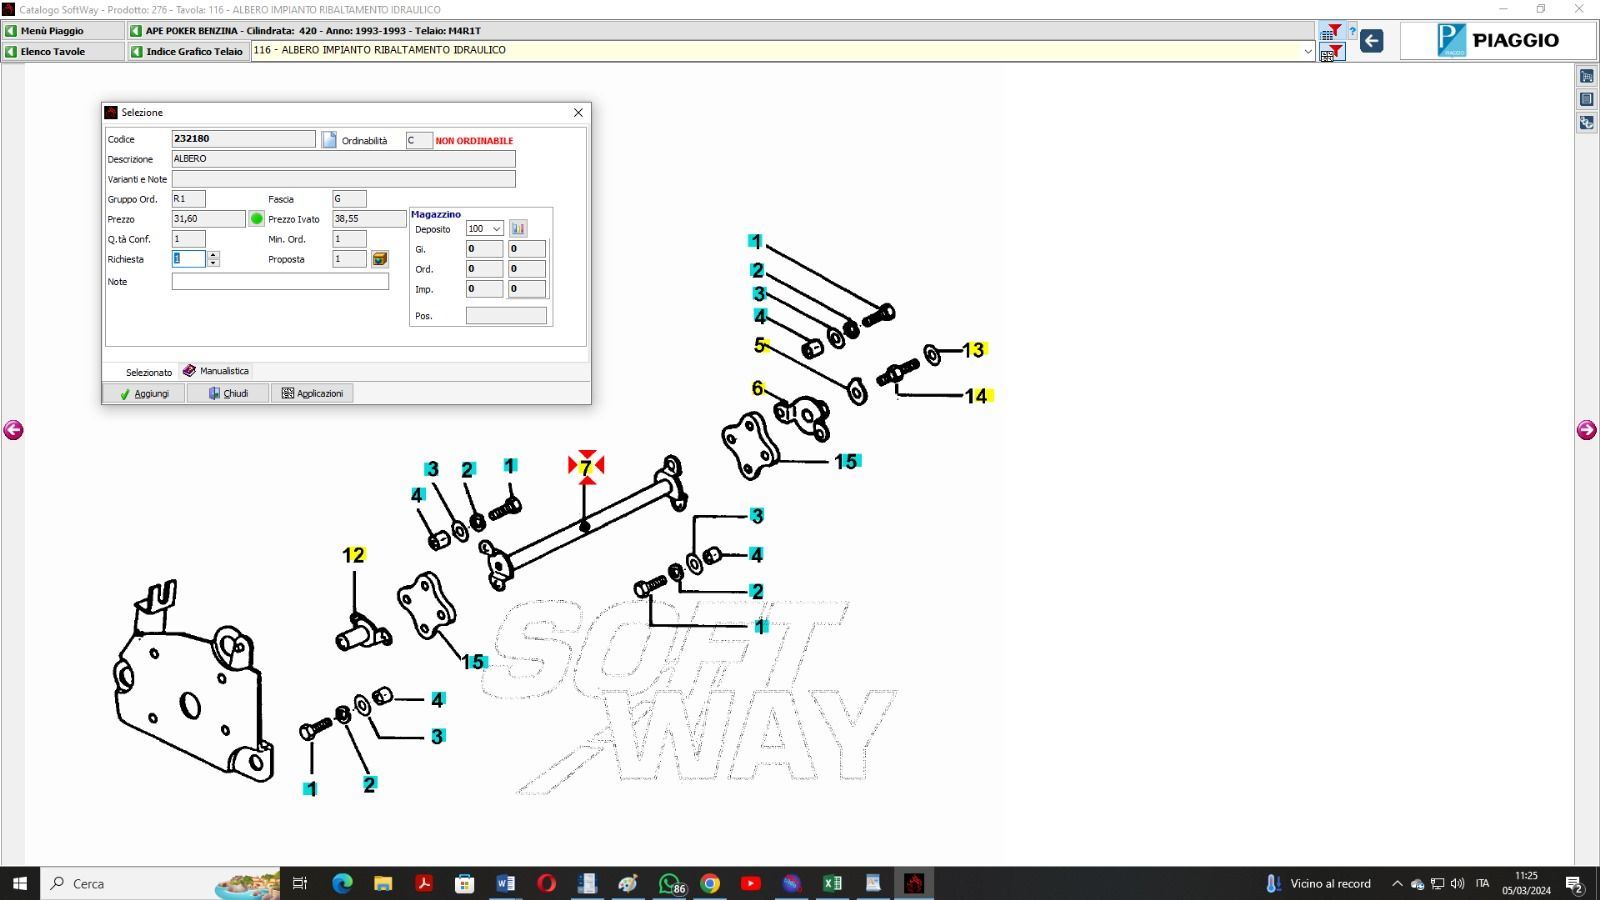Click inside the Note text field
This screenshot has height=900, width=1600.
click(x=280, y=282)
